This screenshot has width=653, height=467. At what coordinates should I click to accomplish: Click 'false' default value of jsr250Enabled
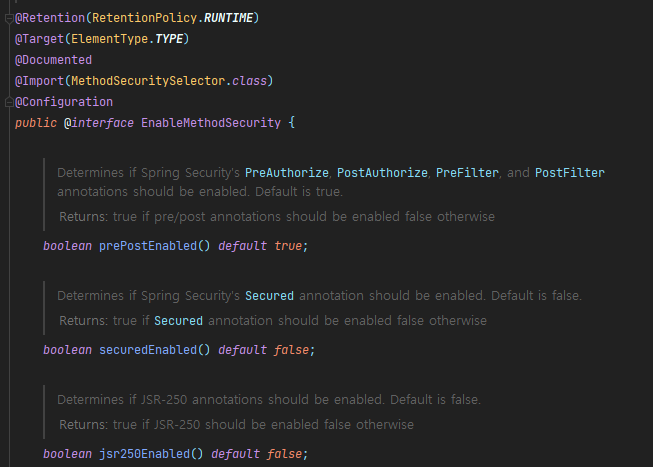[284, 454]
